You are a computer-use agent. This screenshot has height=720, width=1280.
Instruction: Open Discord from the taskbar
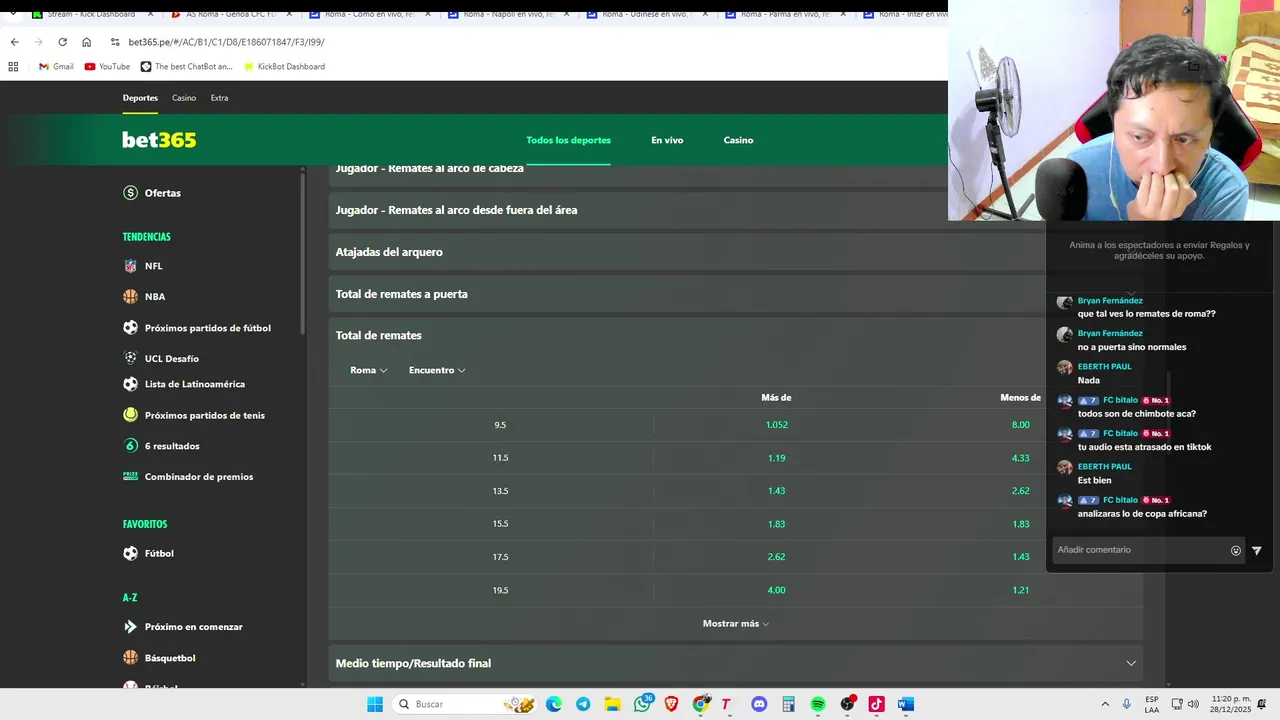click(x=759, y=704)
